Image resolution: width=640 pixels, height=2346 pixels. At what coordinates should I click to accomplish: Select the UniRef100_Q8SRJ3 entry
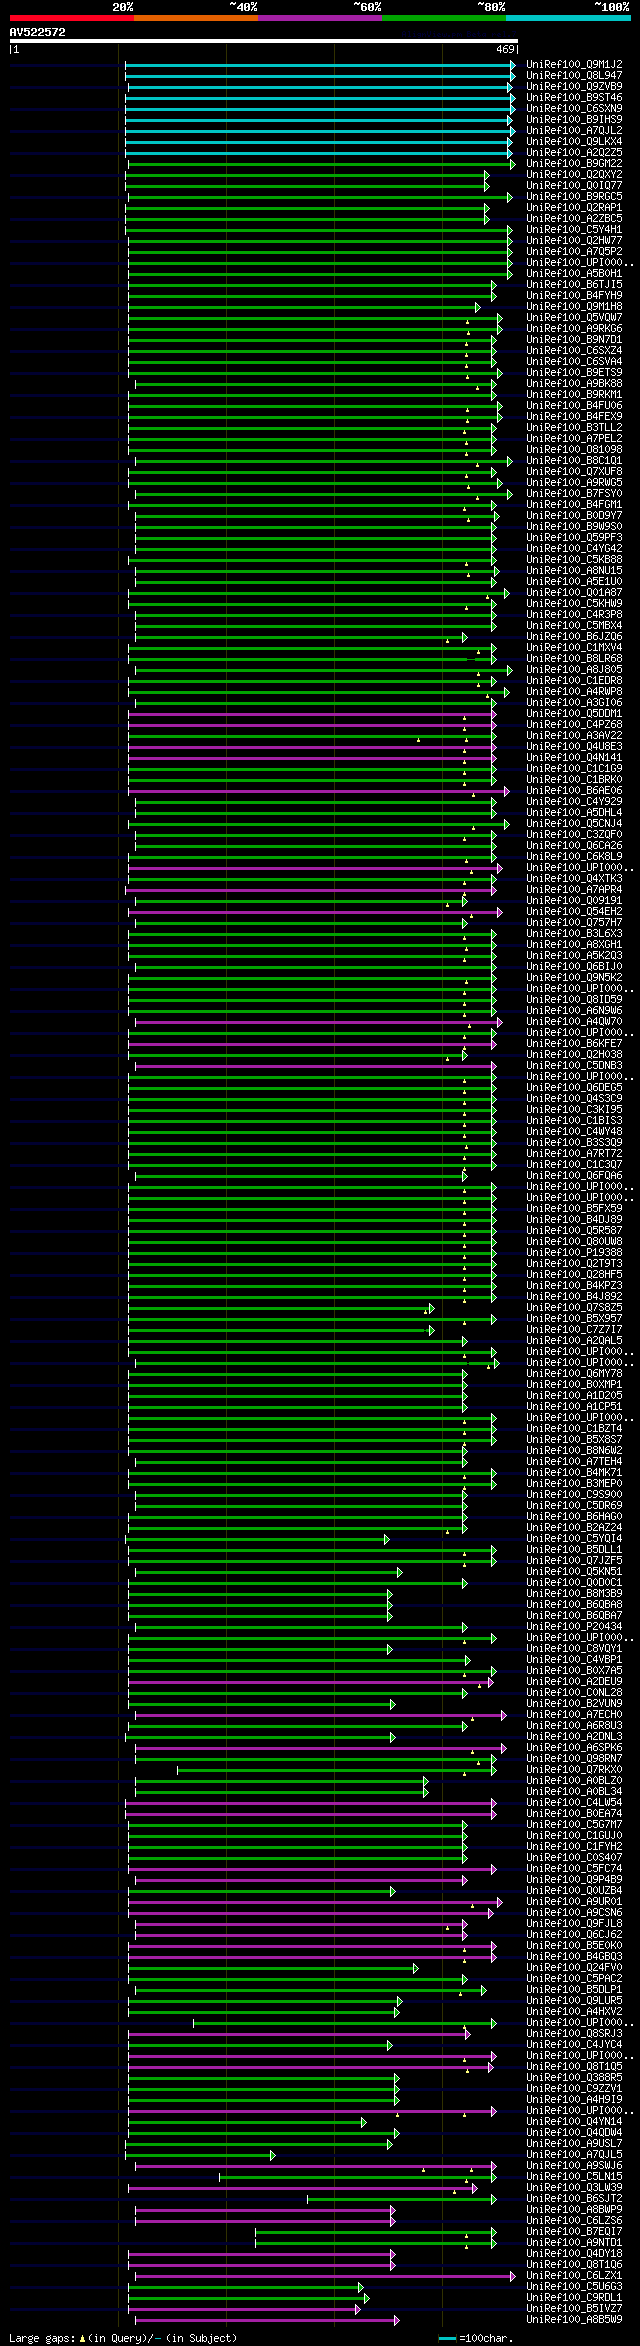[x=574, y=2033]
